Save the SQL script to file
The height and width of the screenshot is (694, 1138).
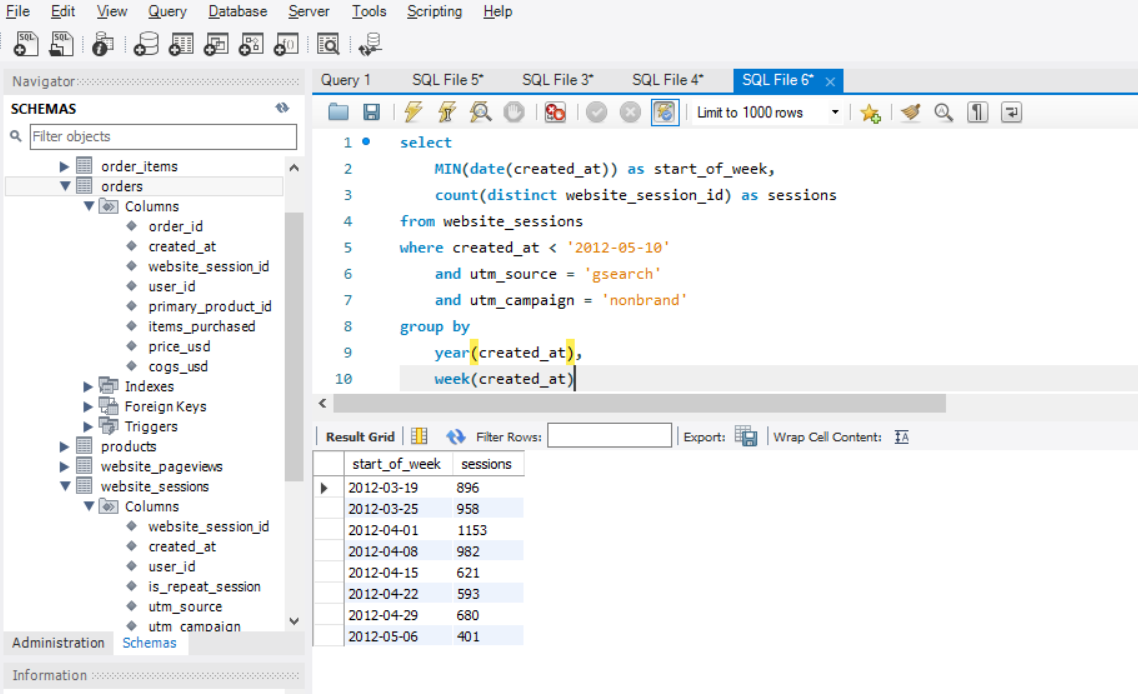372,113
